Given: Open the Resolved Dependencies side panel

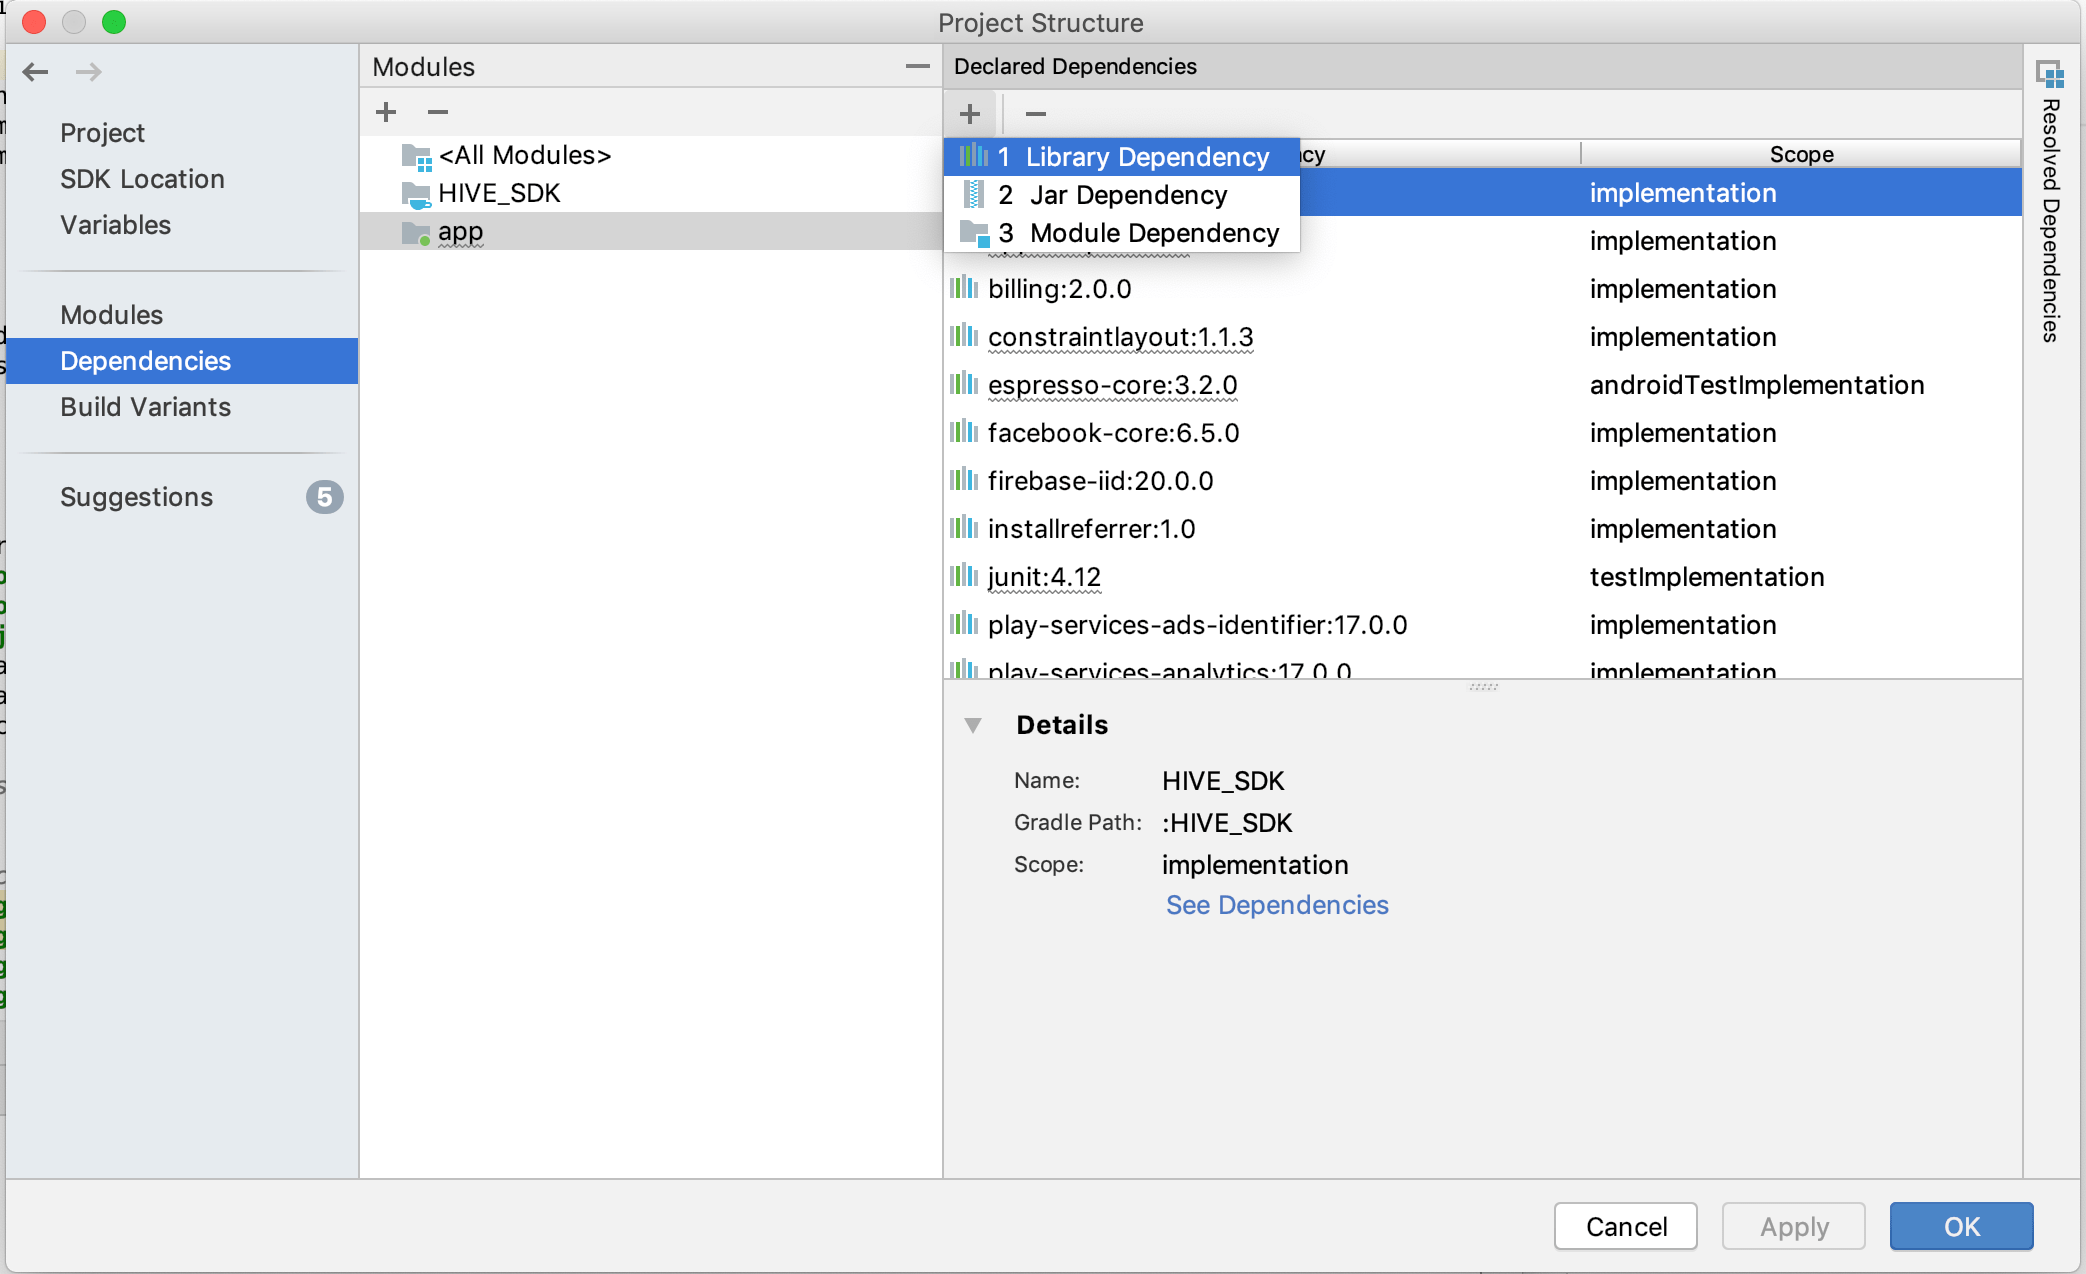Looking at the screenshot, I should (2052, 75).
